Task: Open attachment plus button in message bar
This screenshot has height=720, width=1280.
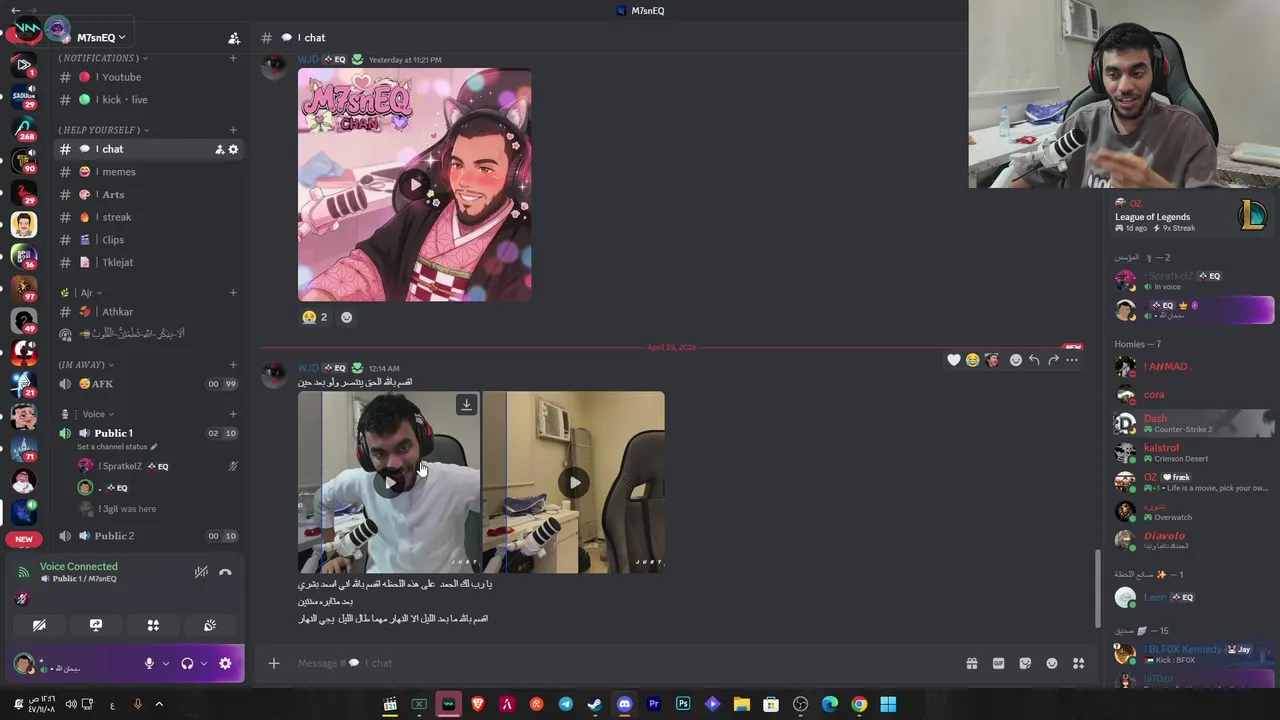Action: click(x=274, y=663)
